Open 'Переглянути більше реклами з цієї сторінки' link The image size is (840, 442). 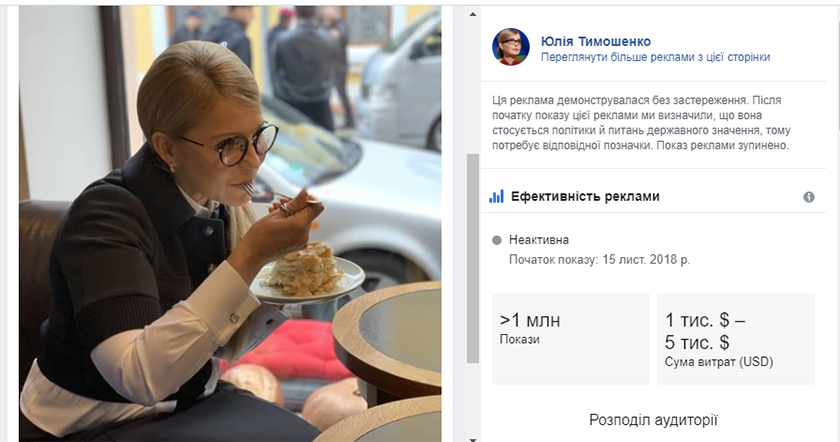[x=655, y=57]
